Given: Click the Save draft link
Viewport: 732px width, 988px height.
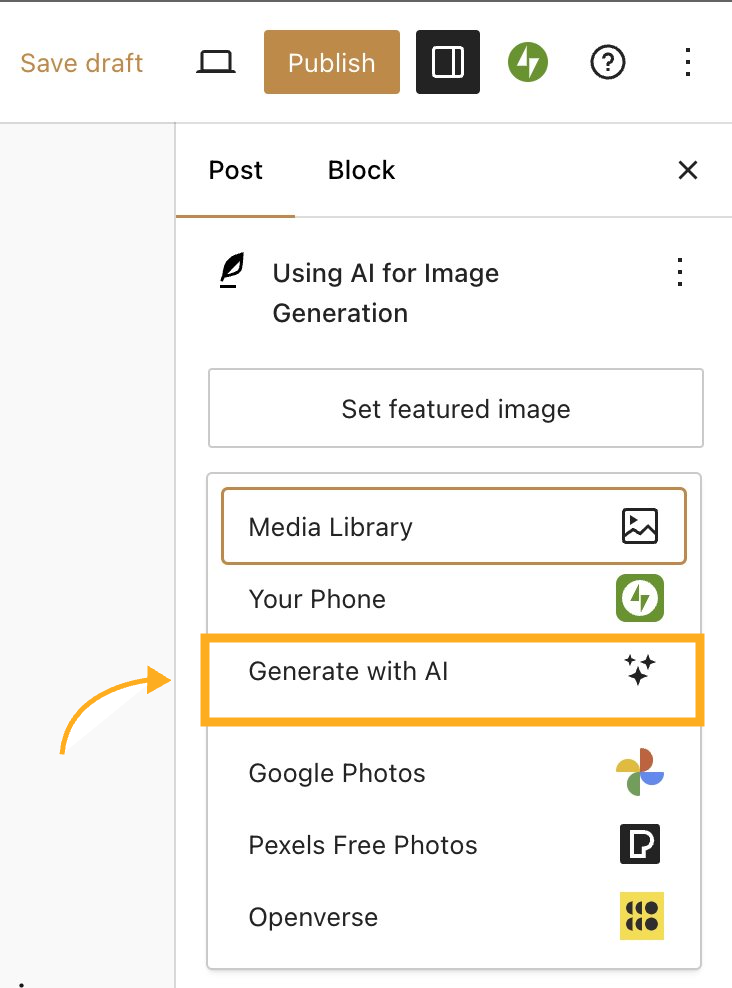Looking at the screenshot, I should [82, 63].
